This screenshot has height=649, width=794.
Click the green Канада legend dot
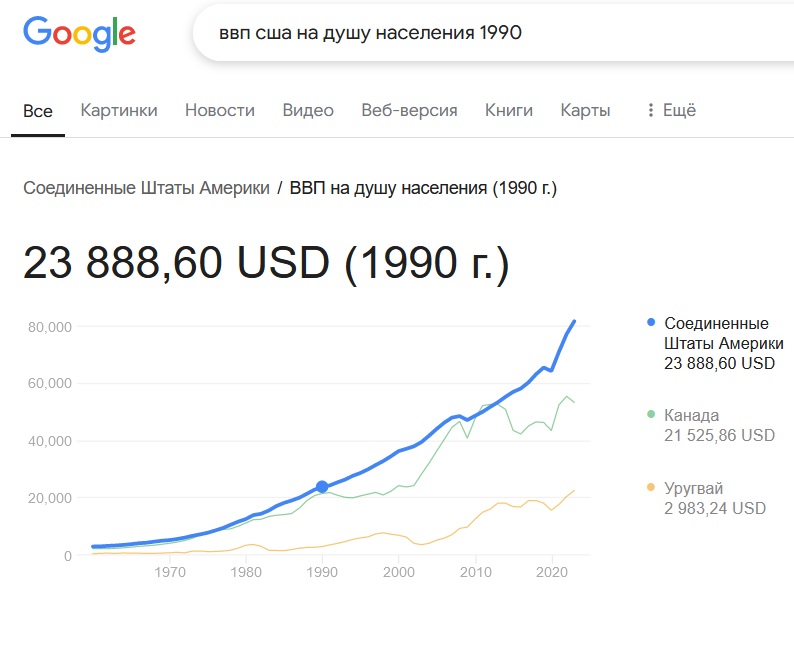point(651,415)
